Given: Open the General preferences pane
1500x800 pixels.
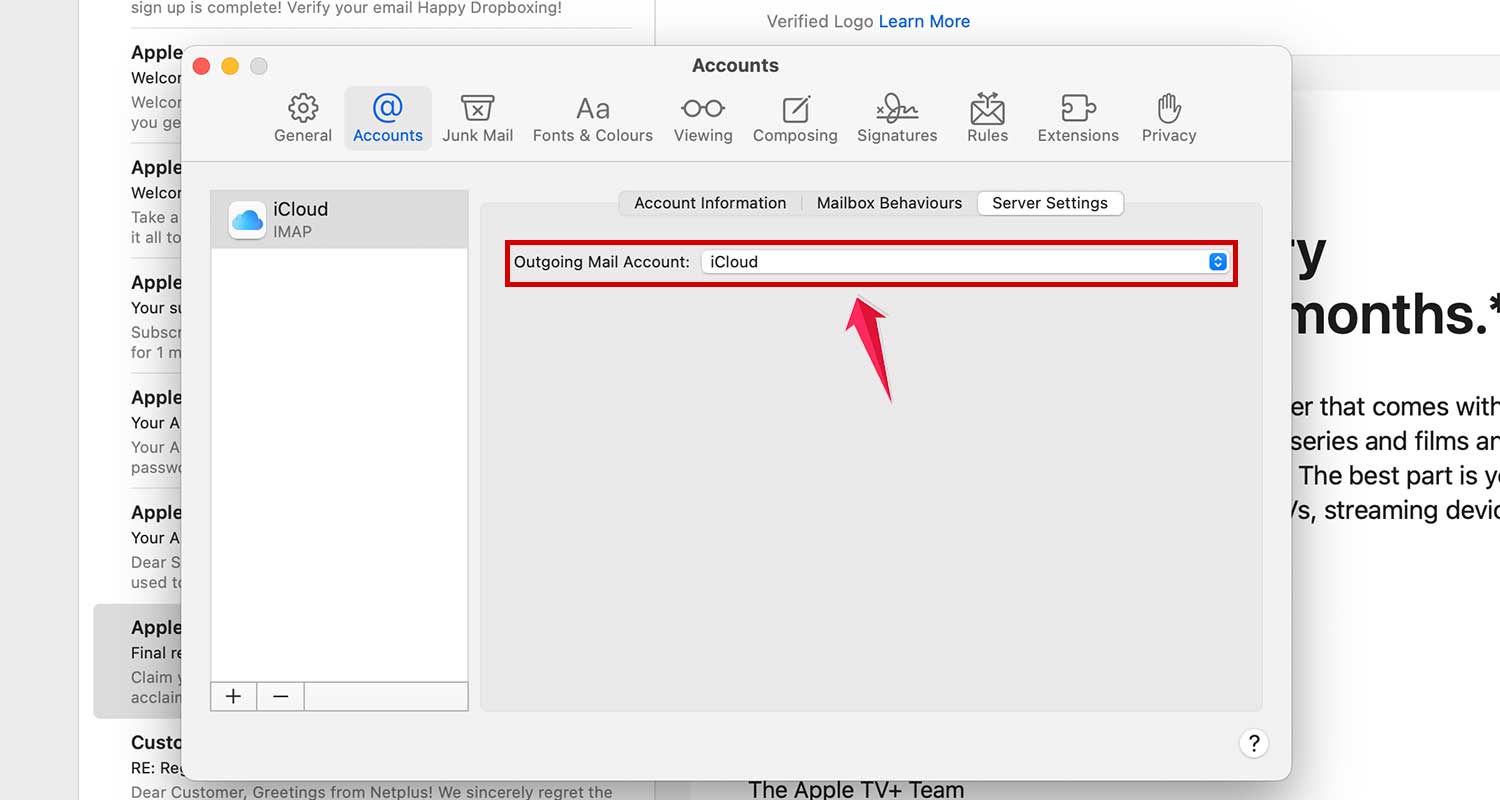Looking at the screenshot, I should (303, 117).
